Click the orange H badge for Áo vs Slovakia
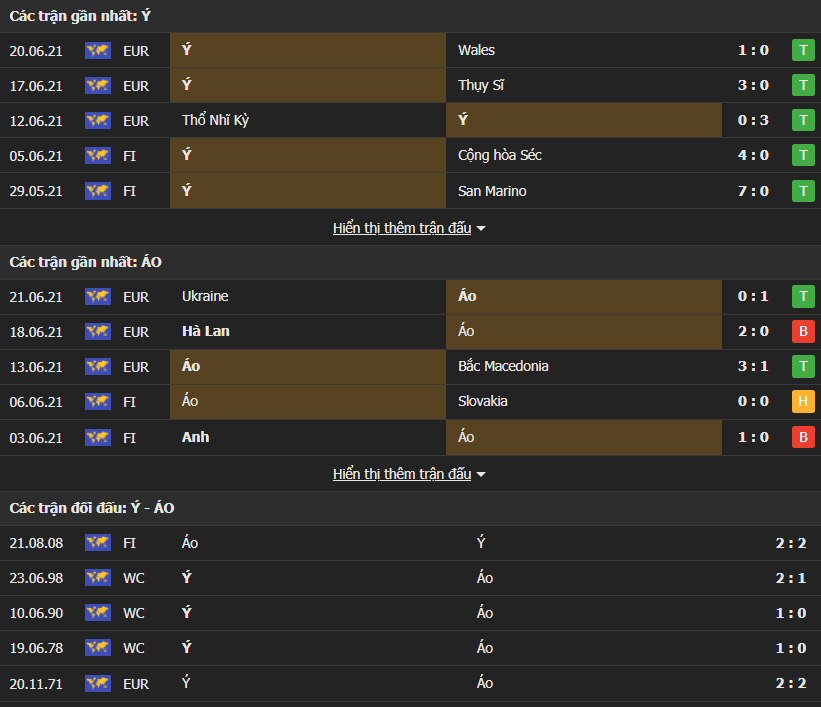This screenshot has width=821, height=707. 802,402
